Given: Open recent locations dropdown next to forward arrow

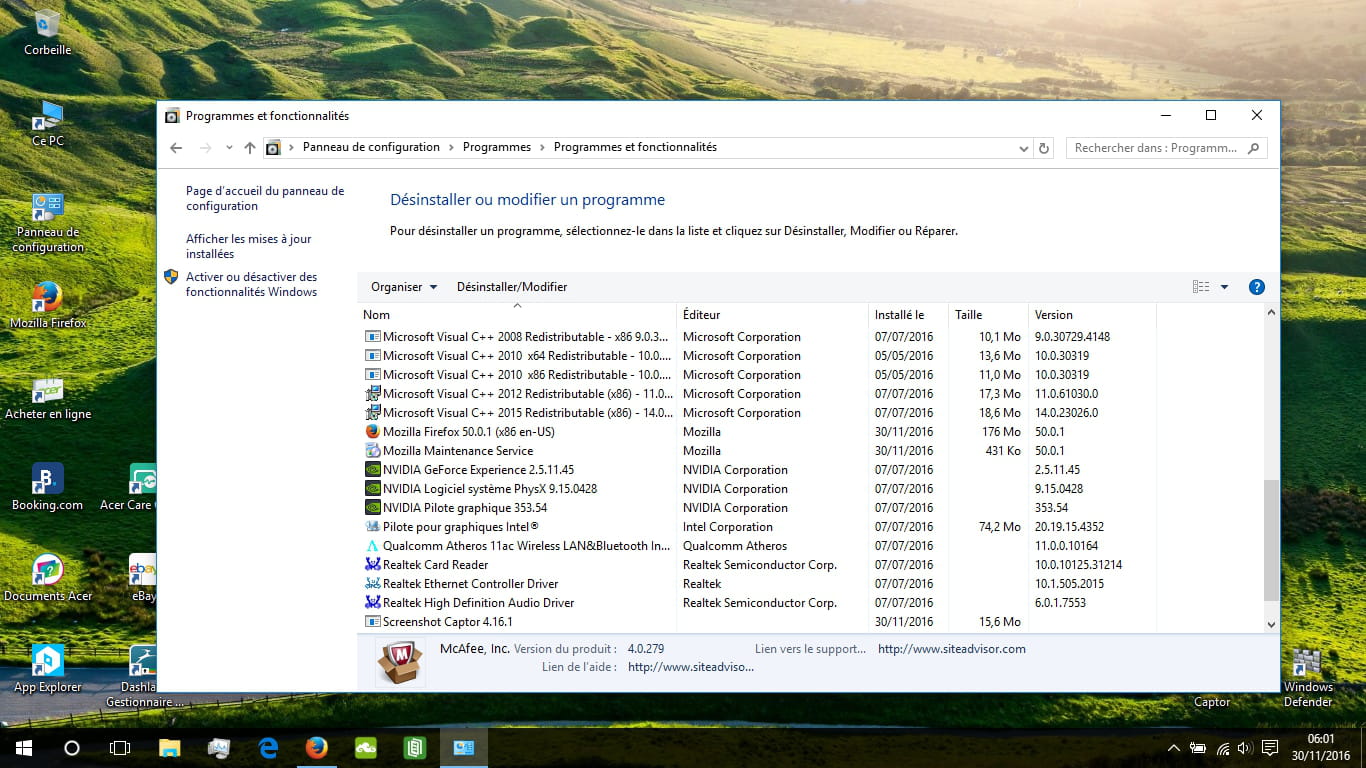Looking at the screenshot, I should [x=229, y=148].
